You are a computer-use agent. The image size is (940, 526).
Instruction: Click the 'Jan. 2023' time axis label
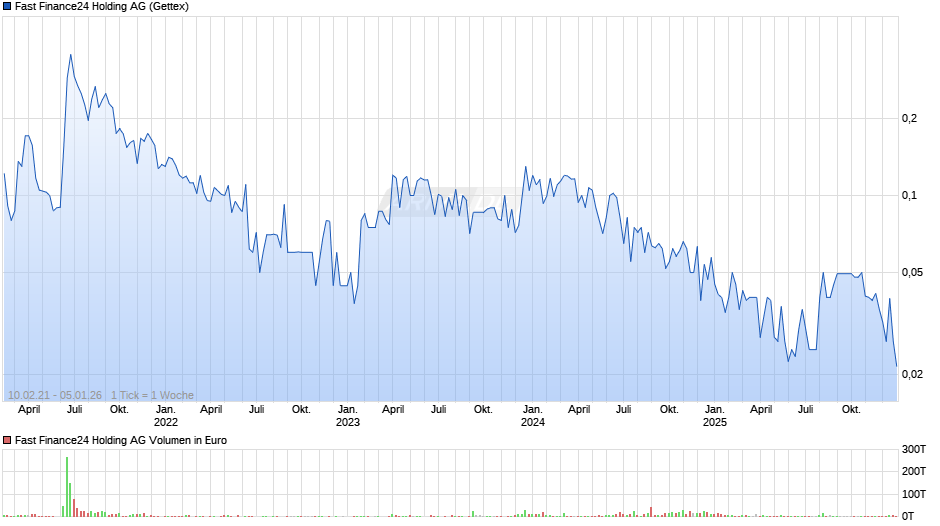point(348,416)
